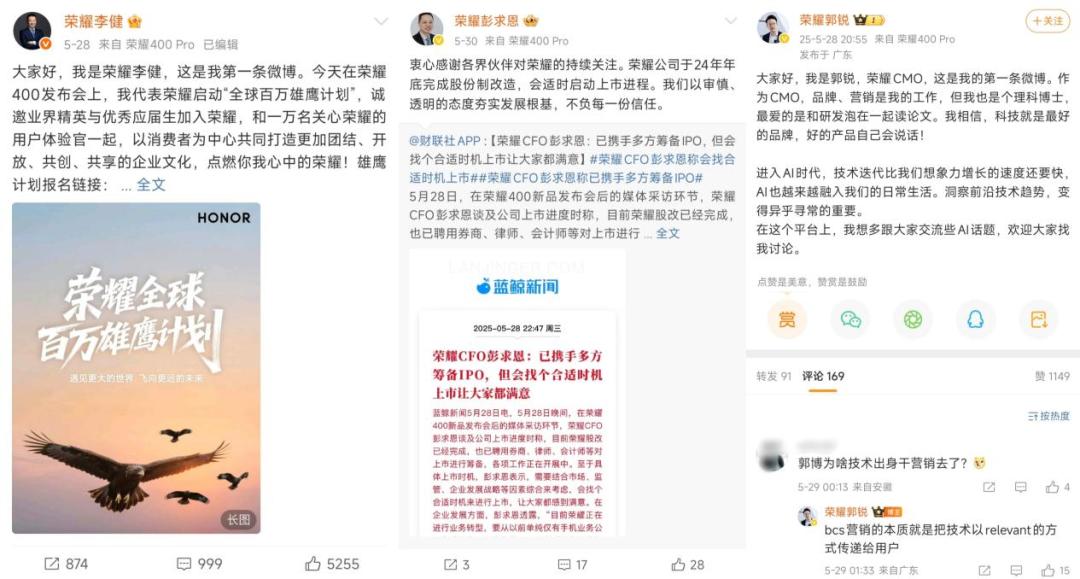
Task: Select the 评论 169 tab
Action: point(823,376)
